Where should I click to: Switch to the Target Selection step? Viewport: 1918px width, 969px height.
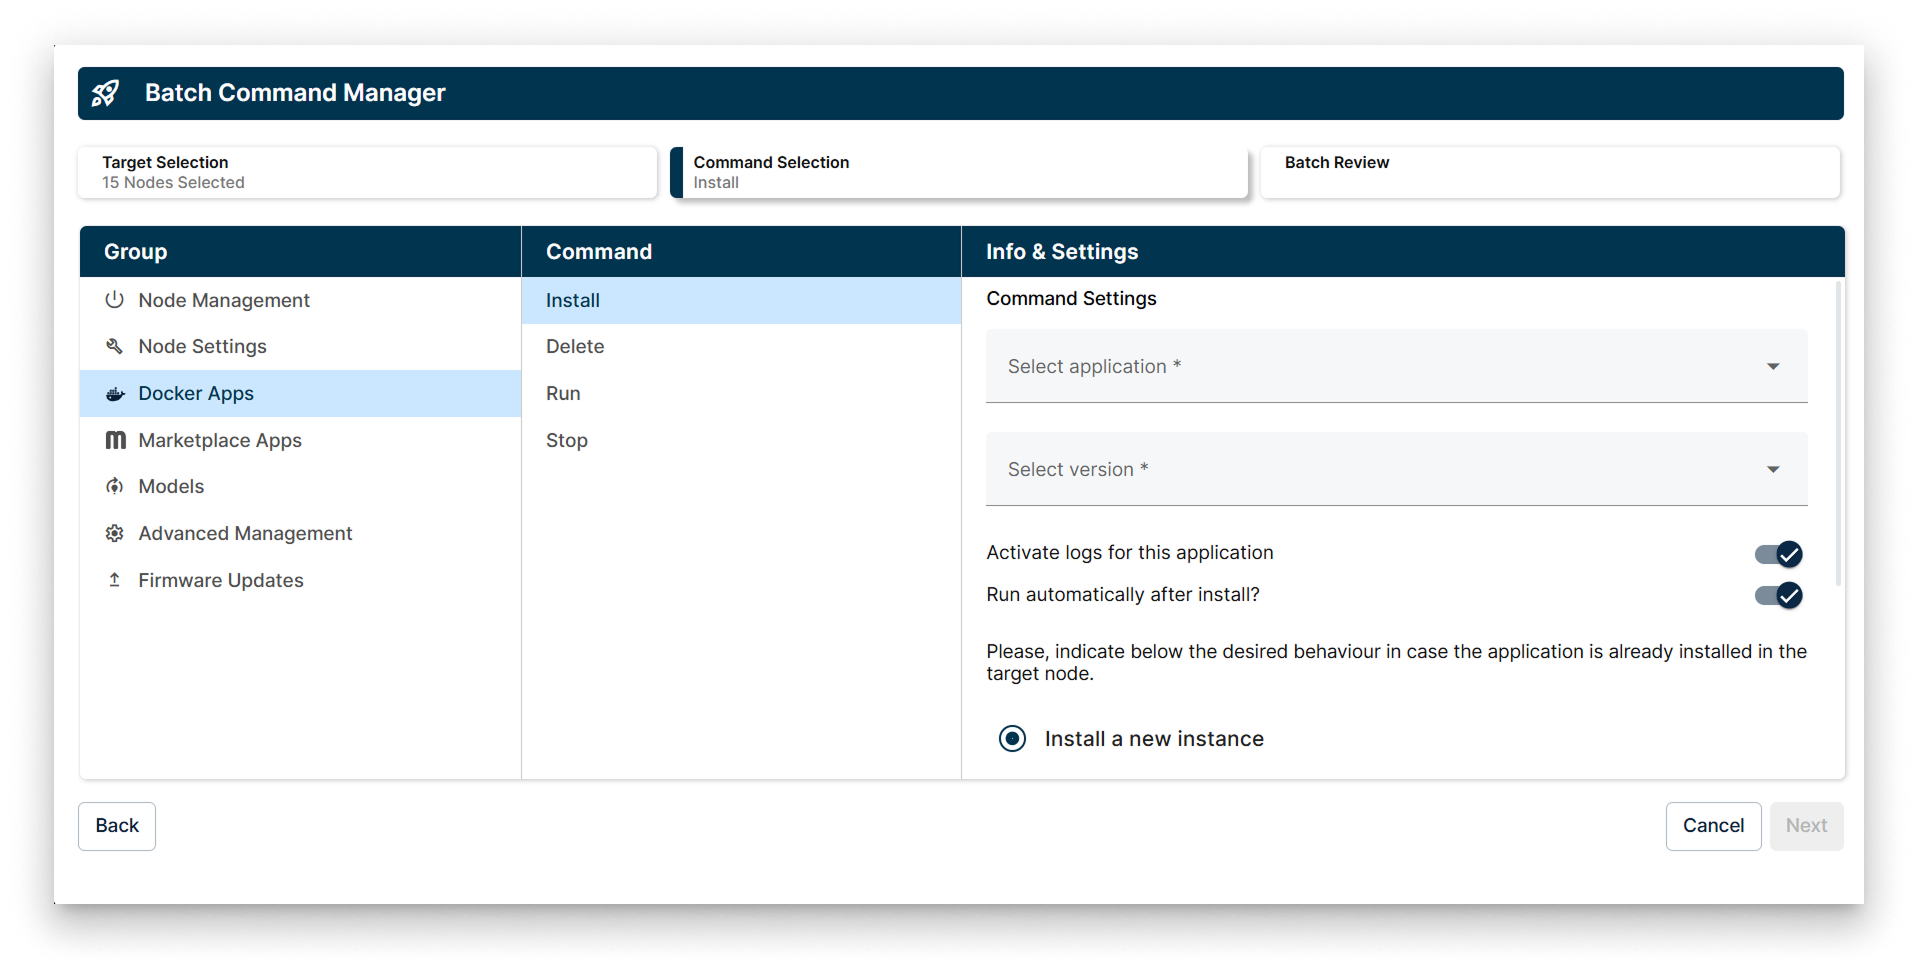click(x=367, y=172)
